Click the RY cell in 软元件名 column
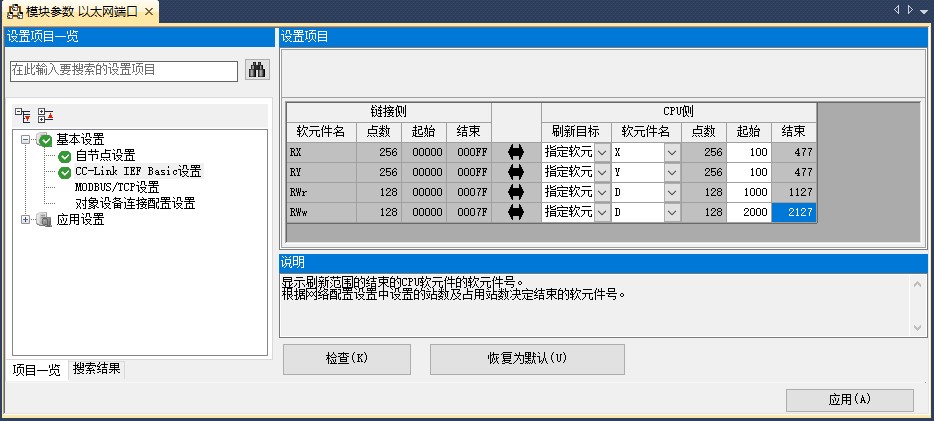This screenshot has height=421, width=934. coord(322,173)
